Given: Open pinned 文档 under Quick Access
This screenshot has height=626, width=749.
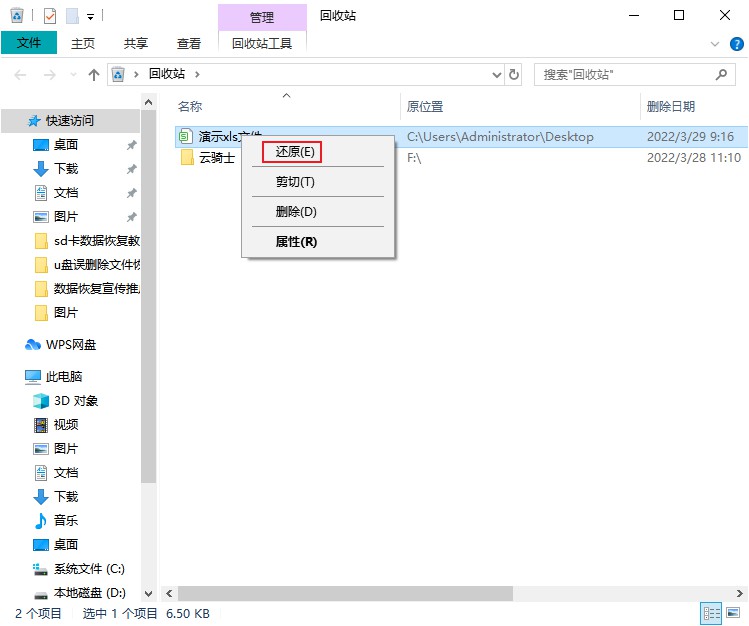Looking at the screenshot, I should [x=65, y=192].
